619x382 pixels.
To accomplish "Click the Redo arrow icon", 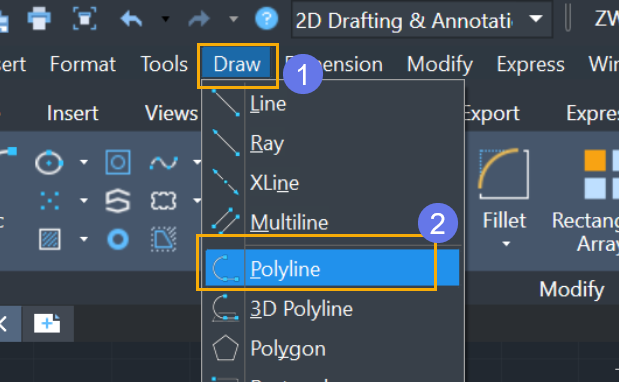I will pyautogui.click(x=199, y=19).
